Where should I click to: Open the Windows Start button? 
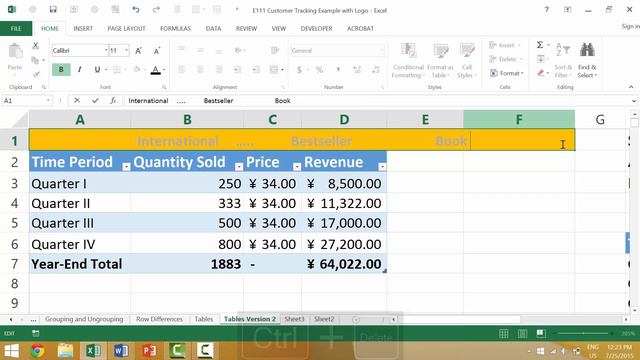coord(11,351)
